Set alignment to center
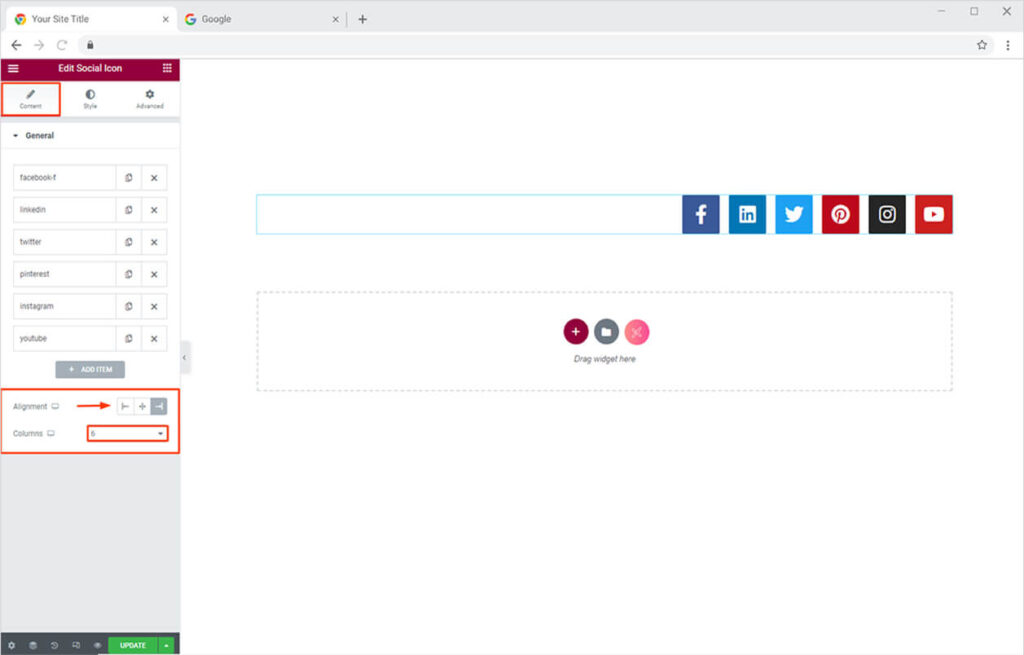 142,406
